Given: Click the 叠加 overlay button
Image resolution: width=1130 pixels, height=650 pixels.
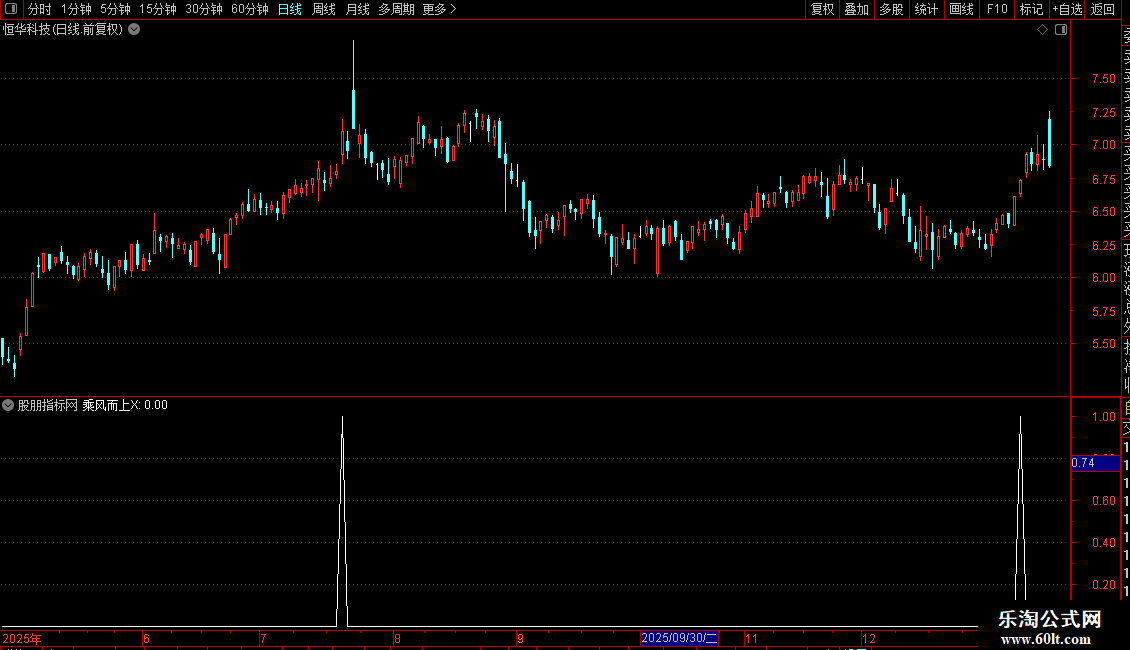Looking at the screenshot, I should (856, 9).
